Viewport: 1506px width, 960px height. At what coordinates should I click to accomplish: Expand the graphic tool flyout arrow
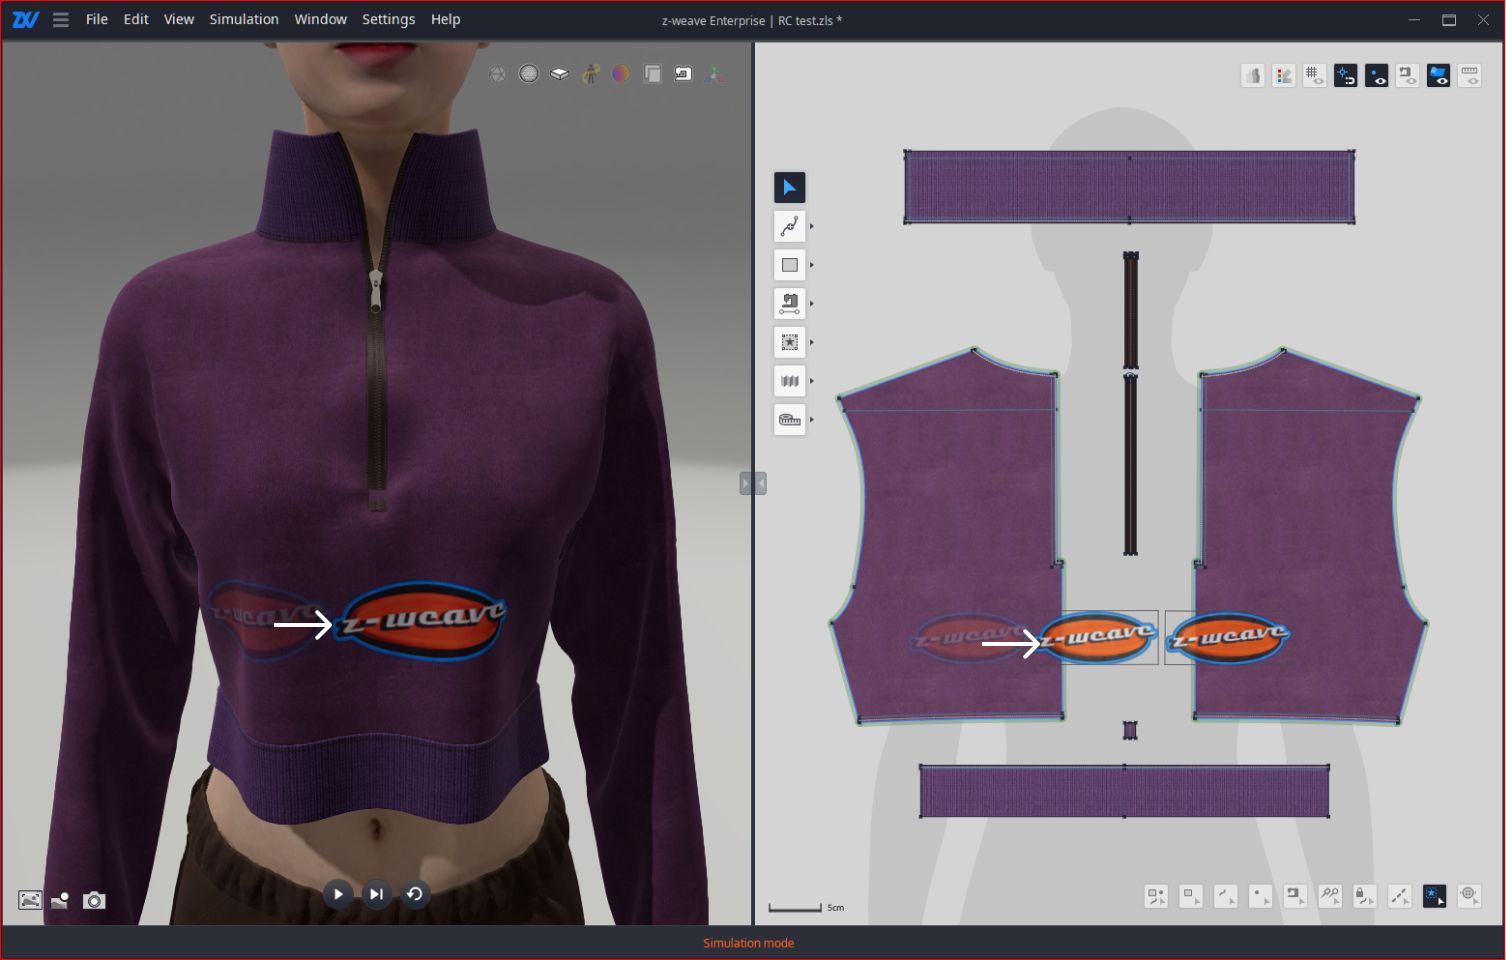pyautogui.click(x=812, y=342)
